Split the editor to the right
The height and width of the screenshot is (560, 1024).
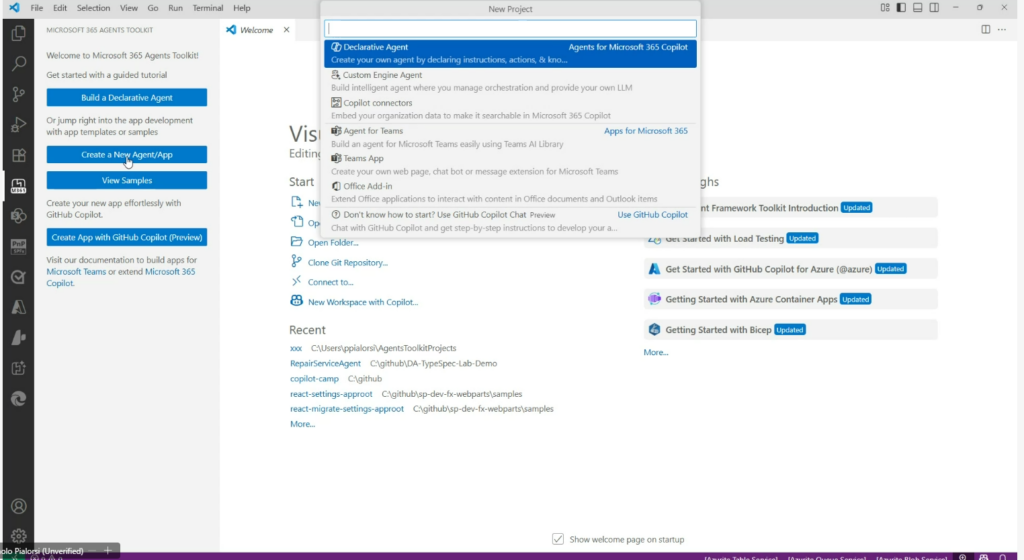[985, 29]
